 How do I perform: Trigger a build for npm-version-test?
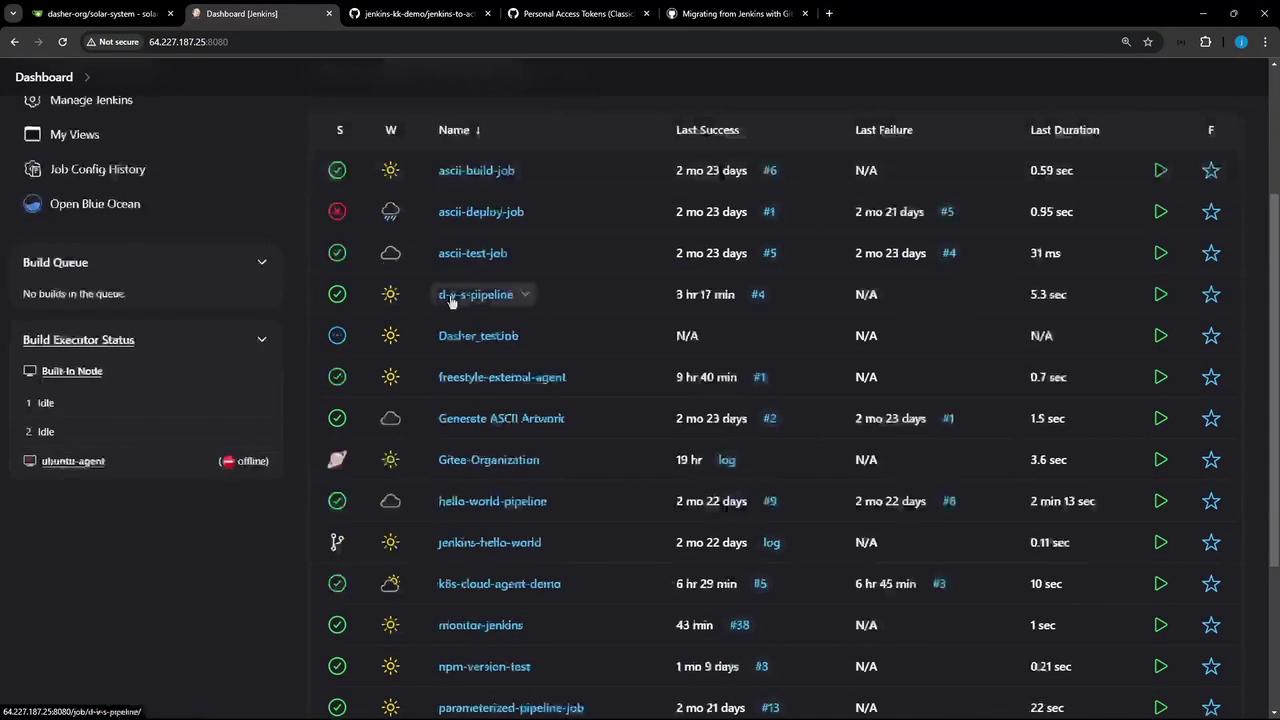pos(1160,667)
